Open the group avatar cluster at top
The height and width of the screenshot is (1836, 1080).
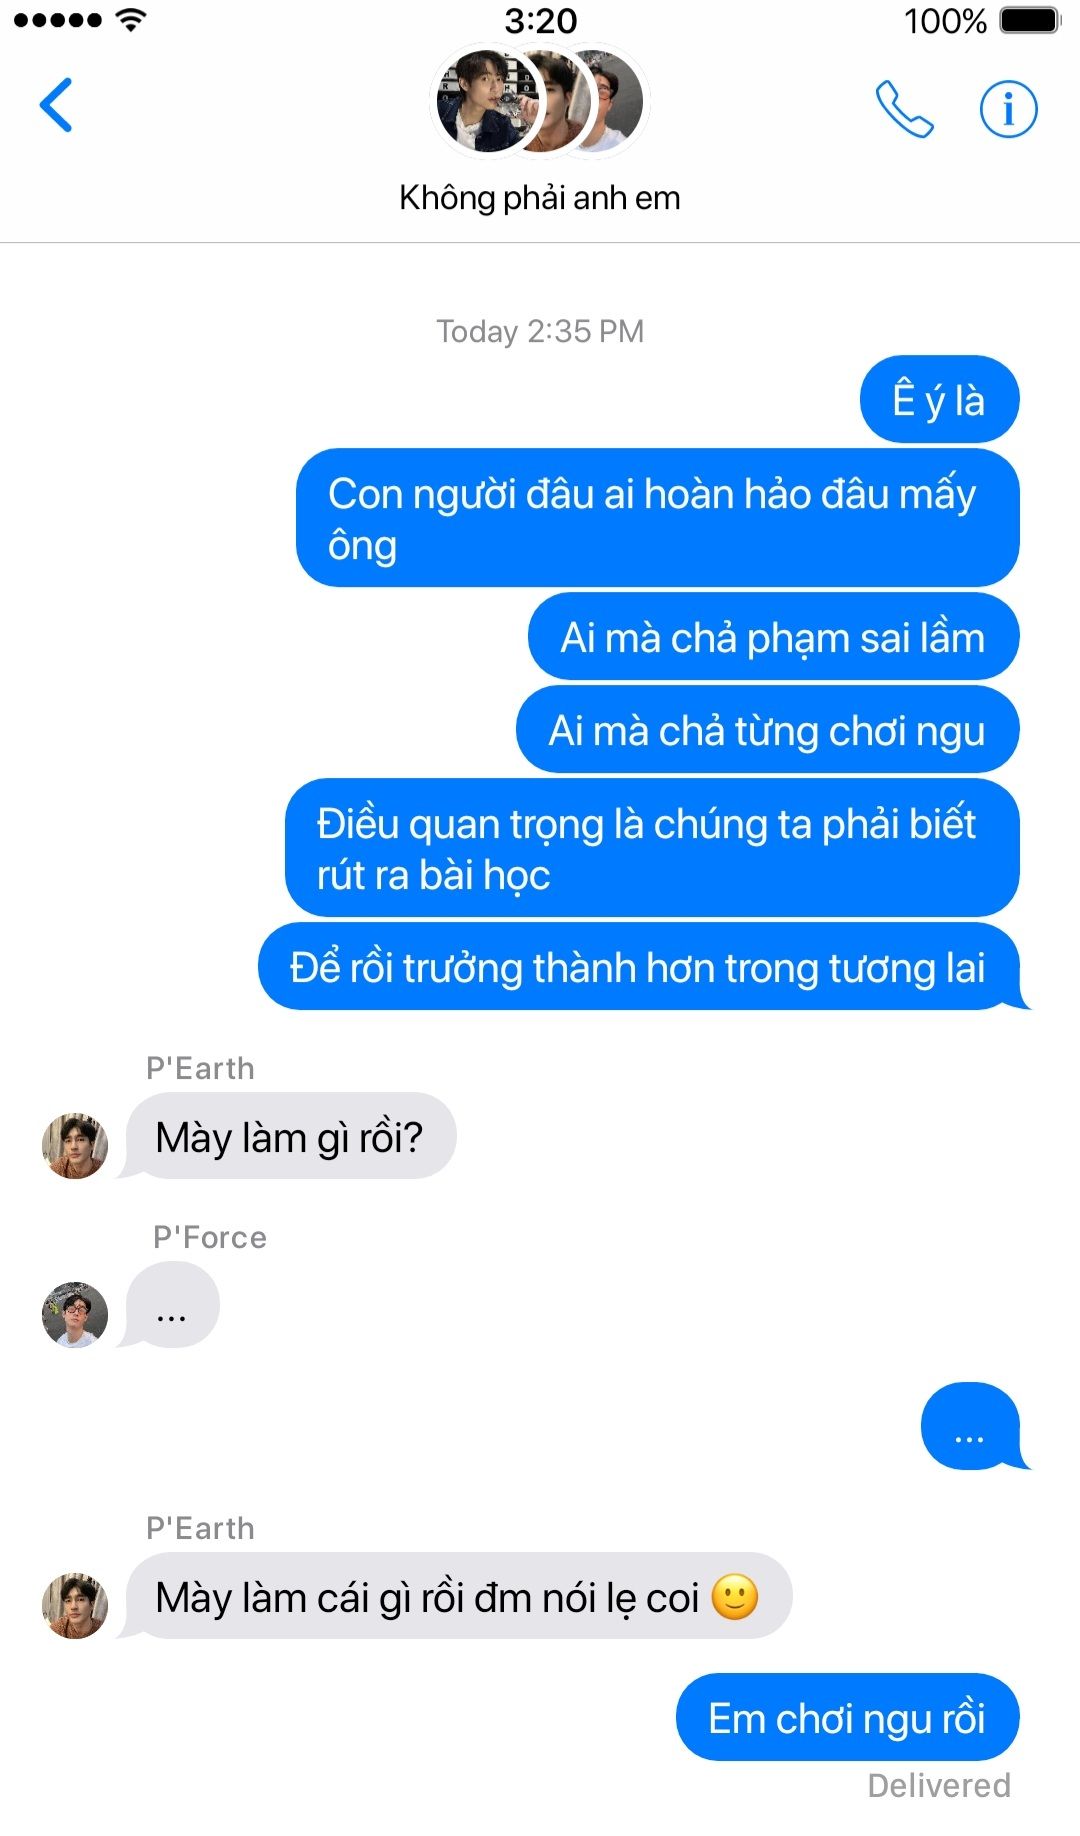click(x=540, y=102)
